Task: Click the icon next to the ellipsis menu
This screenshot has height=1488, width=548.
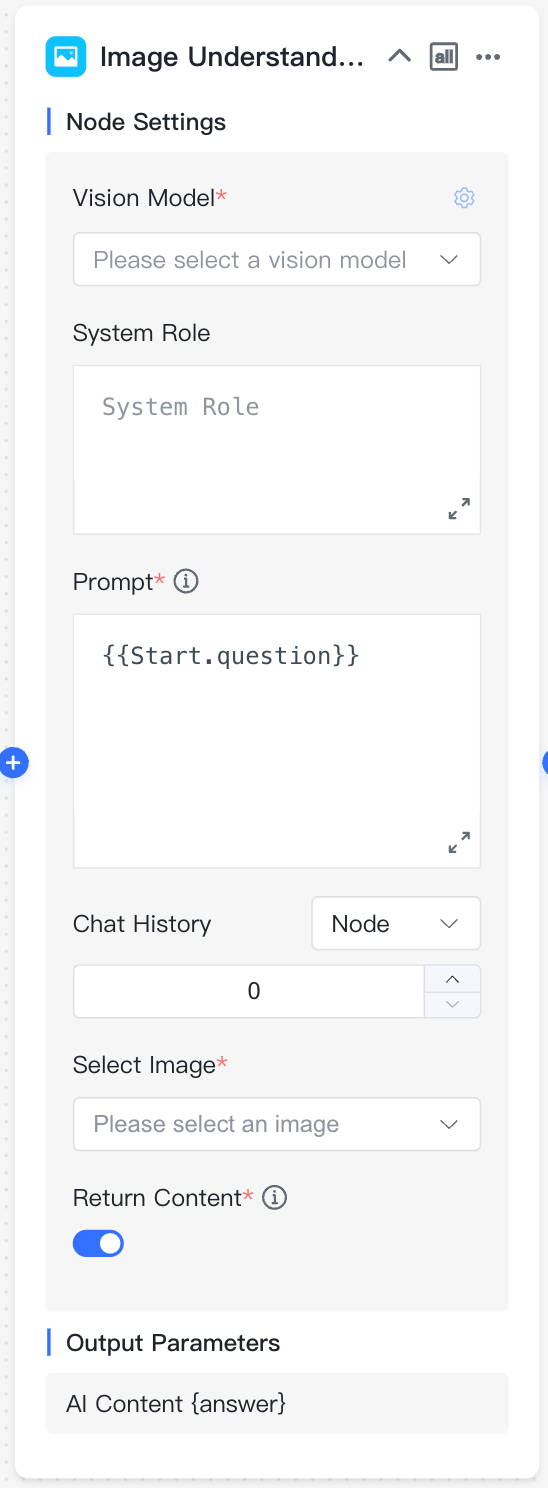Action: click(x=444, y=57)
